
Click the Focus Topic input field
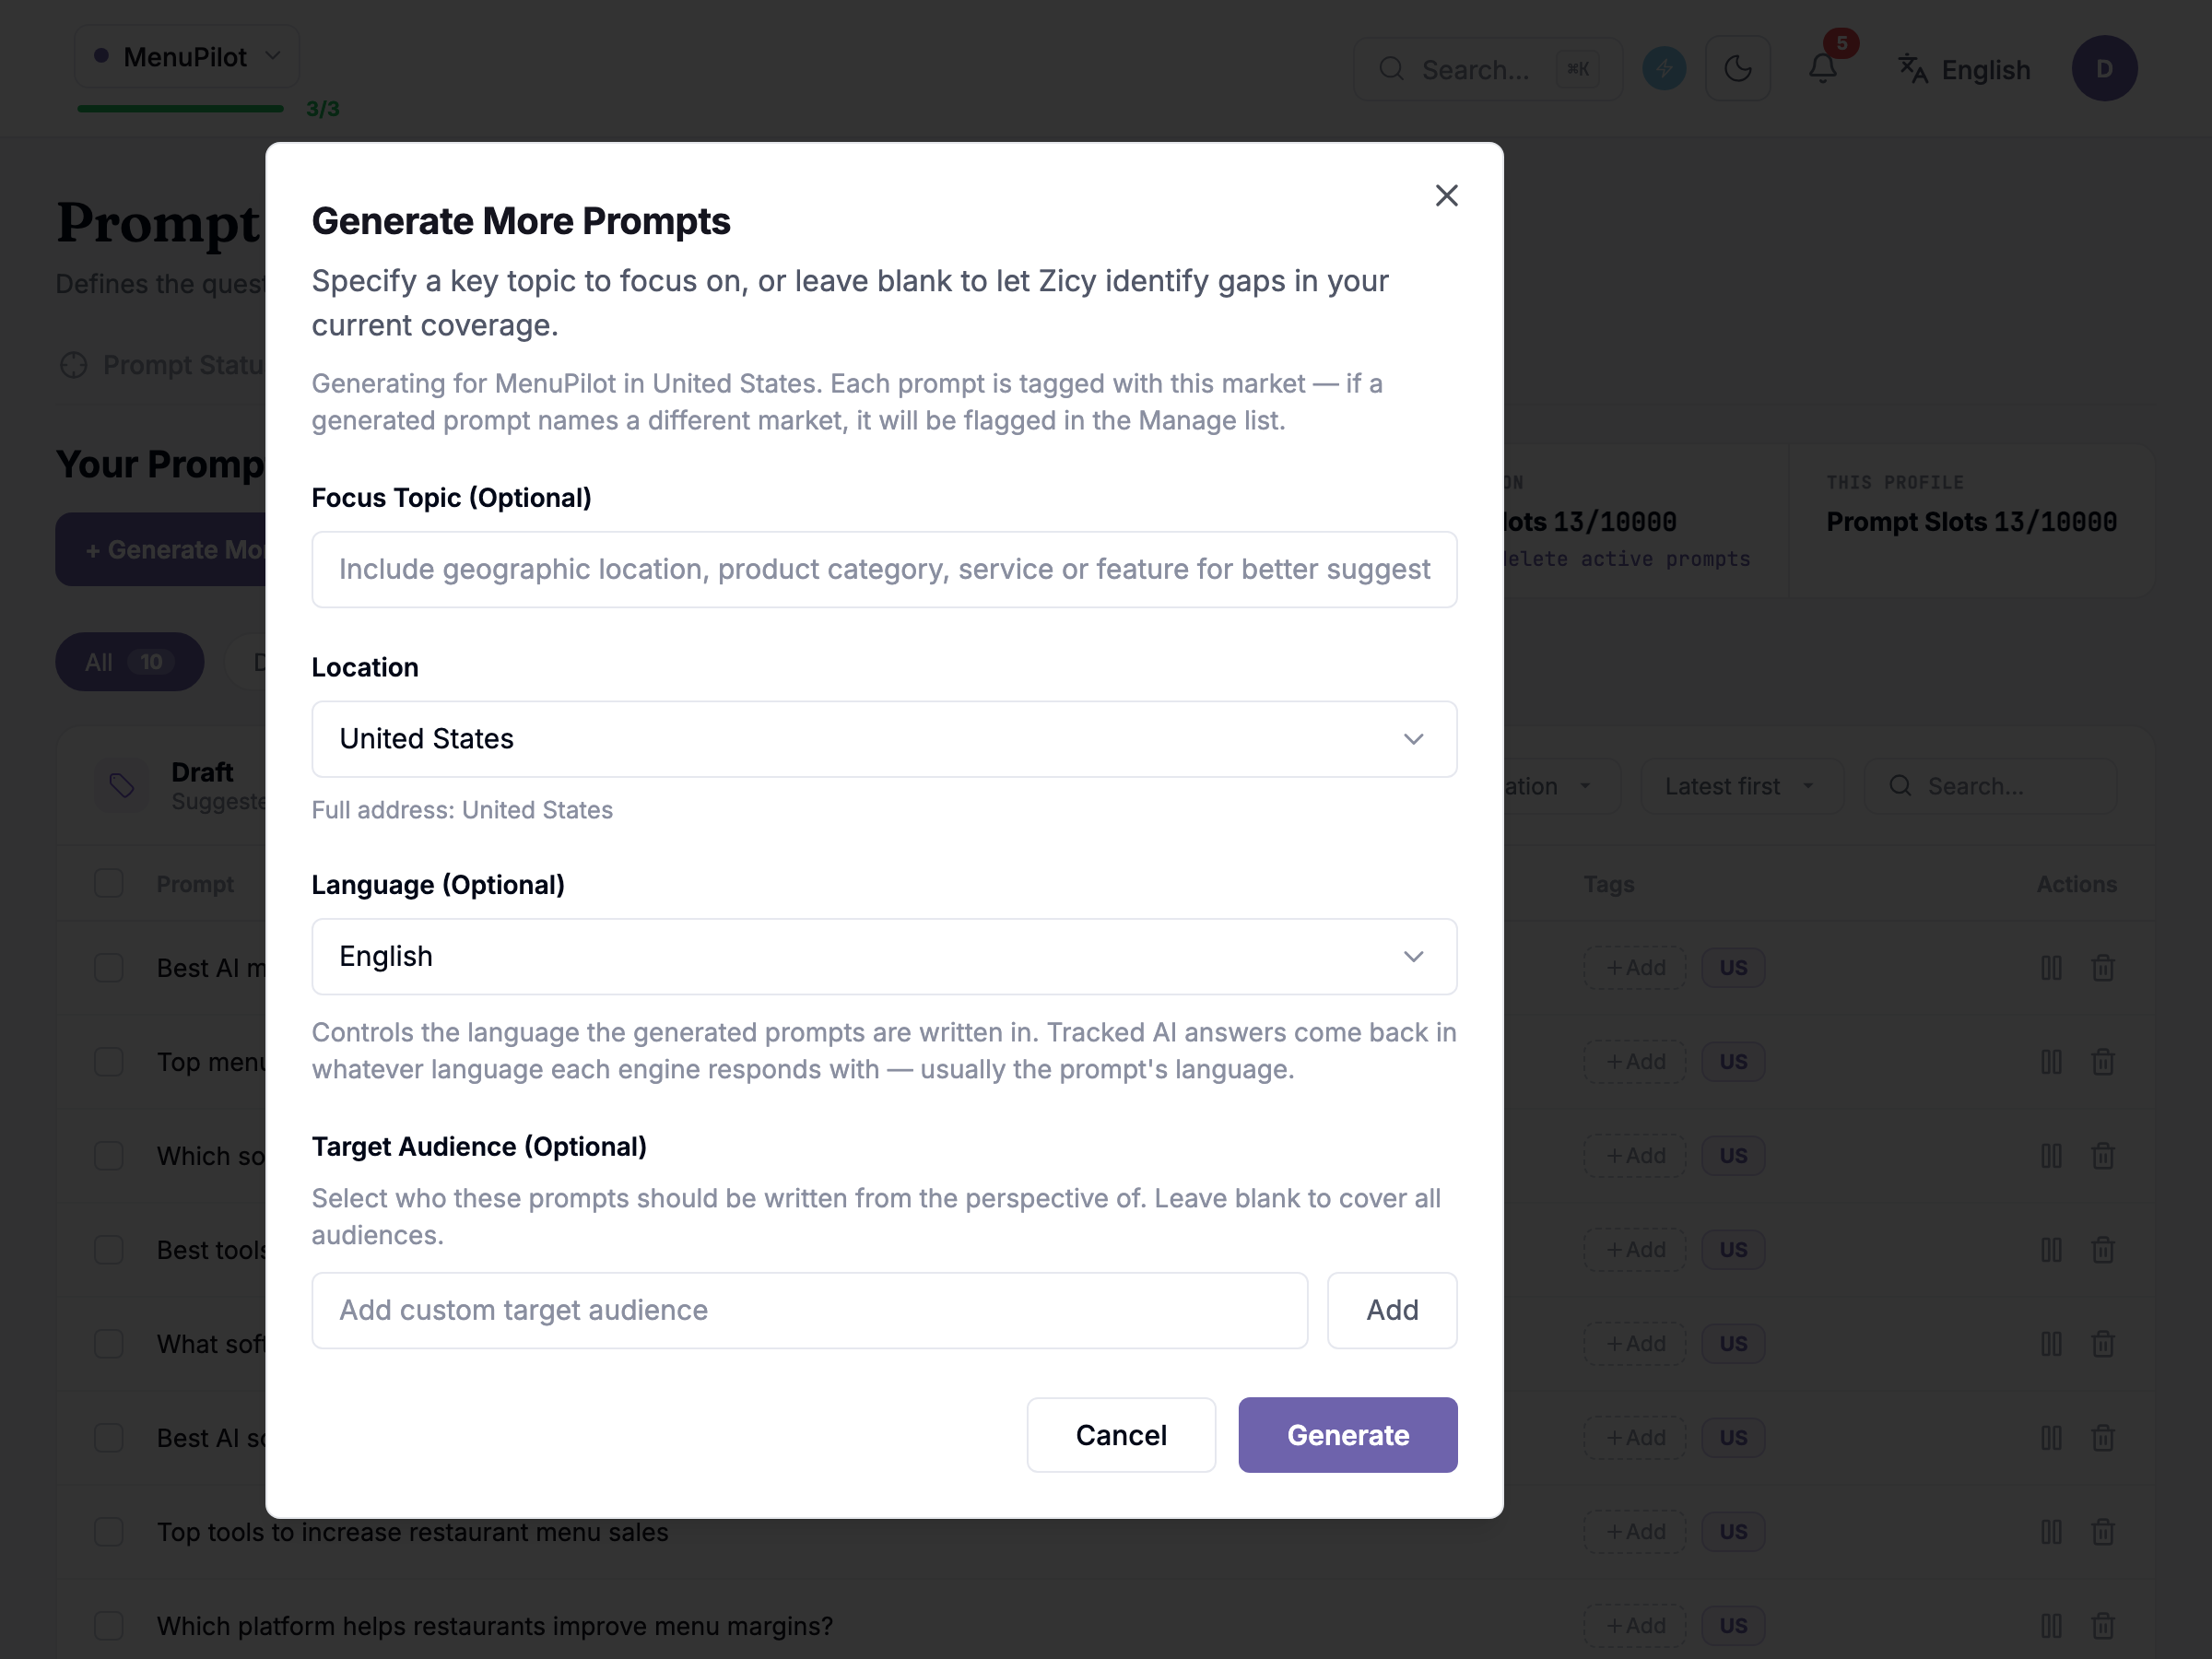884,569
